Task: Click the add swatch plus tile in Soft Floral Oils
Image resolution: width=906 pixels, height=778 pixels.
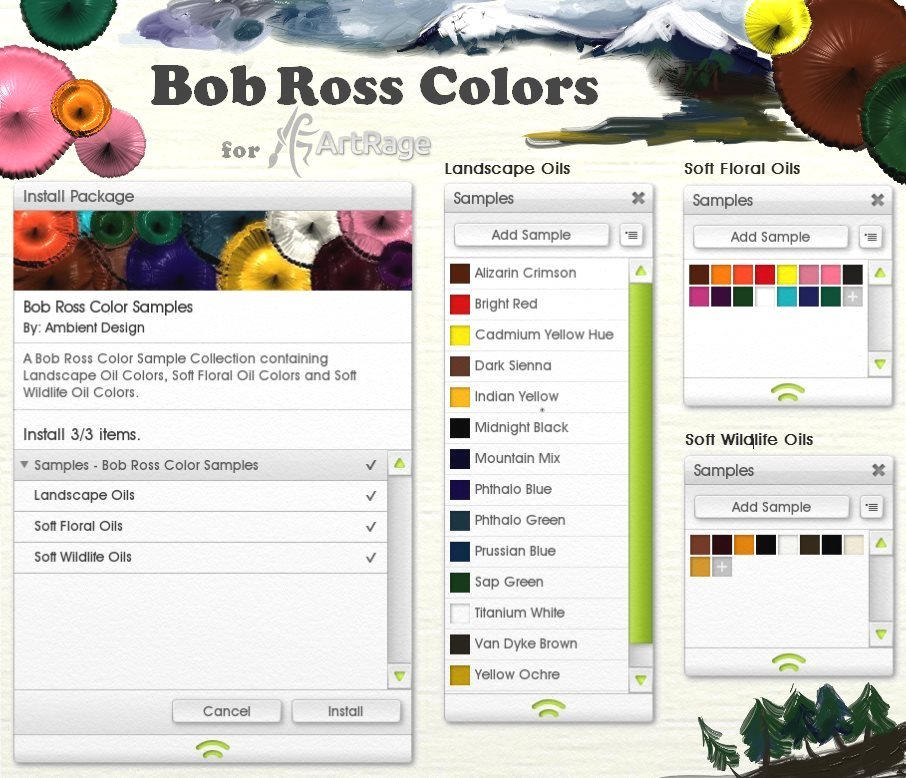Action: pyautogui.click(x=852, y=297)
